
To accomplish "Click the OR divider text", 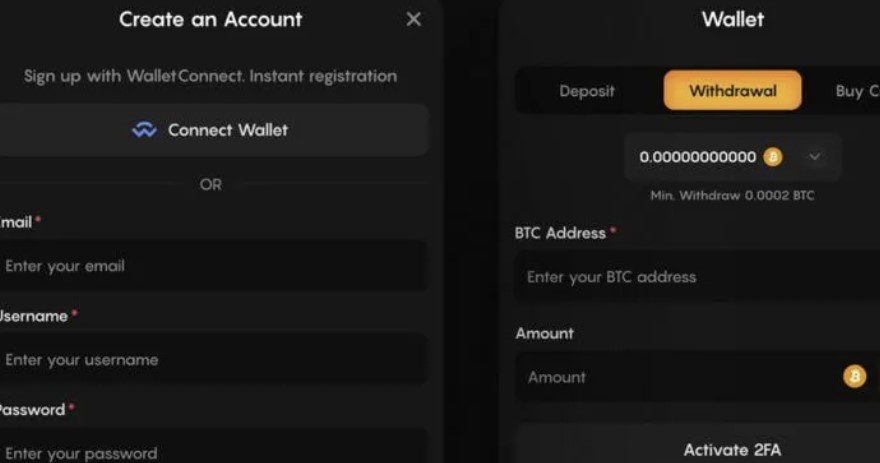I will coord(210,185).
